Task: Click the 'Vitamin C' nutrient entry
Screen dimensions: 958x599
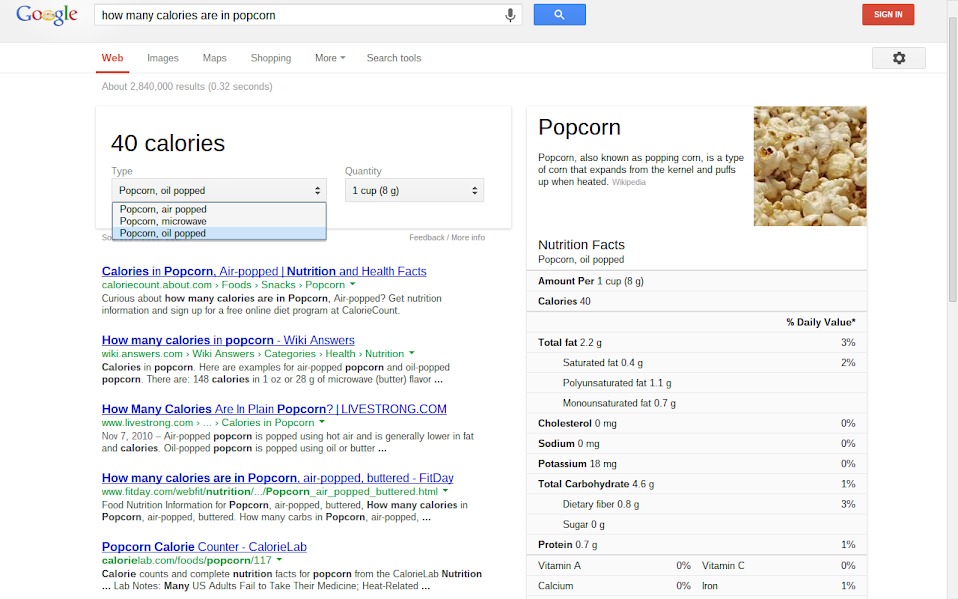Action: point(723,565)
